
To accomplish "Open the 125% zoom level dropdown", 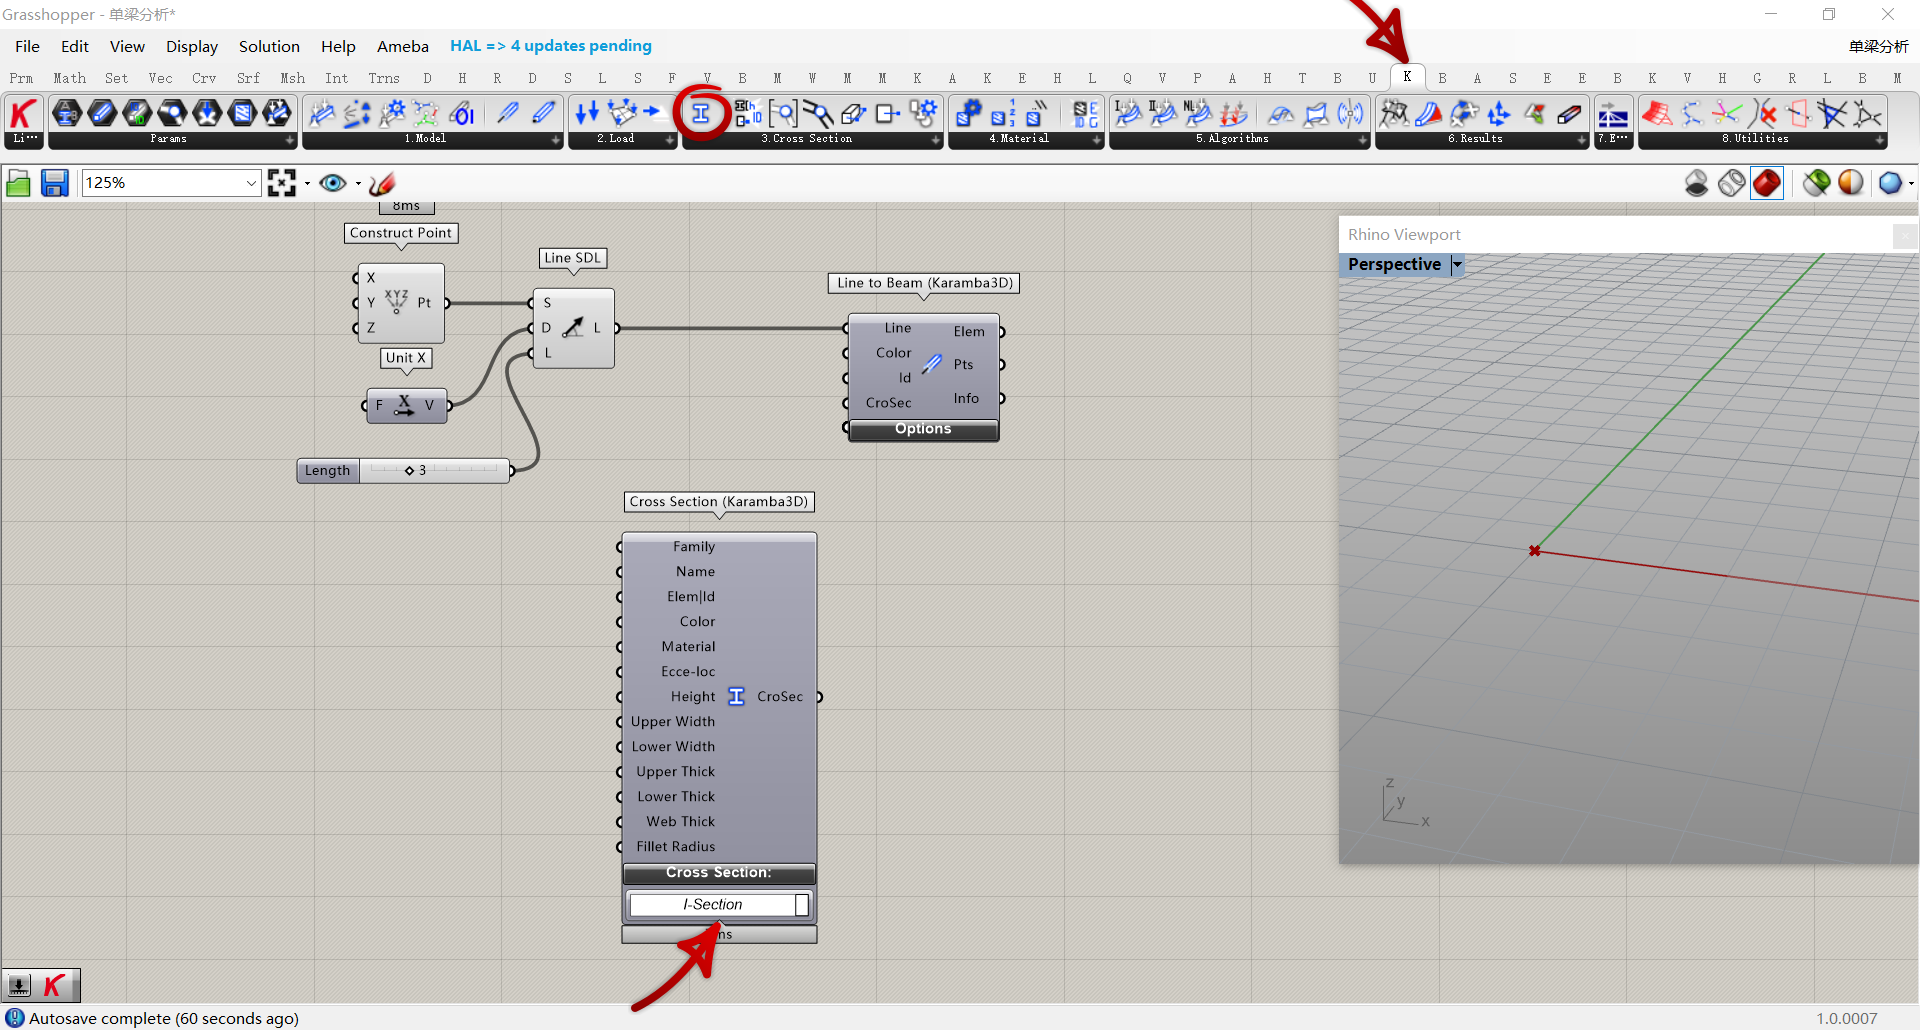I will pos(251,183).
